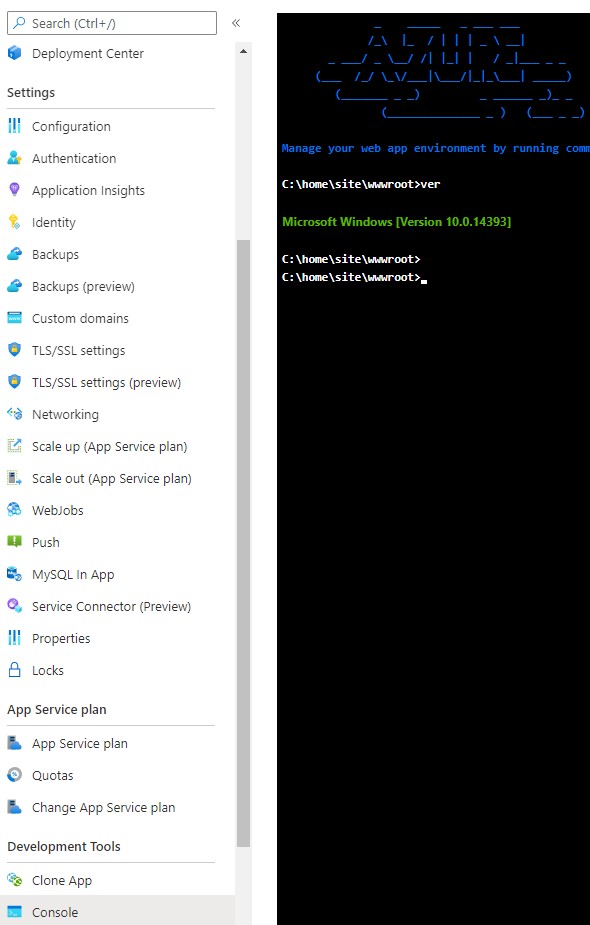Viewport: 590px width, 925px height.
Task: Open Scale up (App Service plan)
Action: [109, 447]
